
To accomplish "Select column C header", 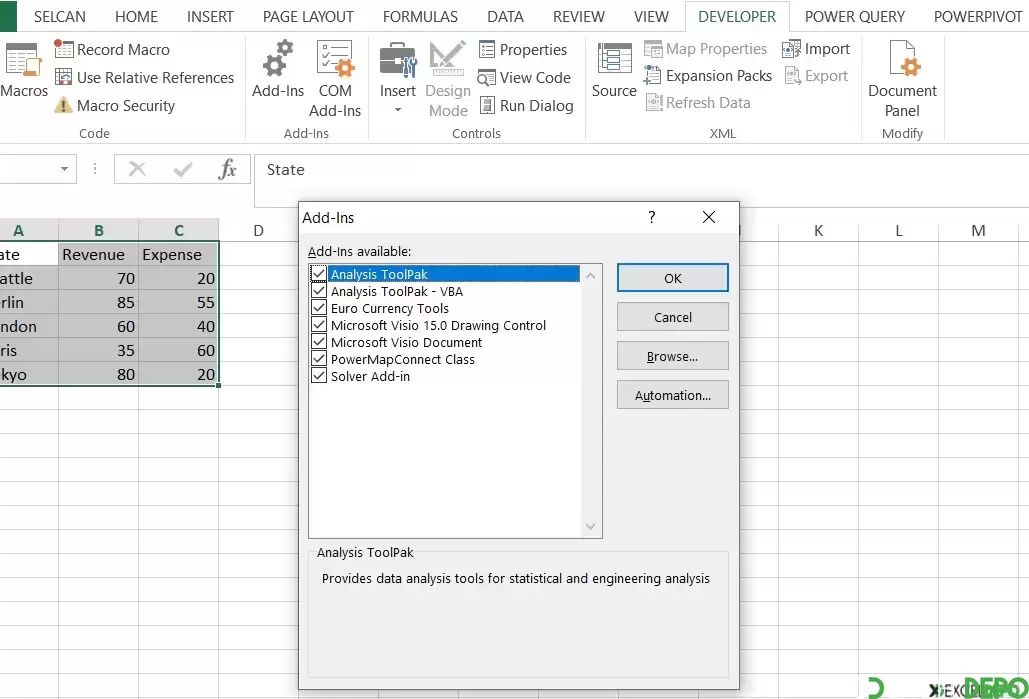I will [178, 230].
